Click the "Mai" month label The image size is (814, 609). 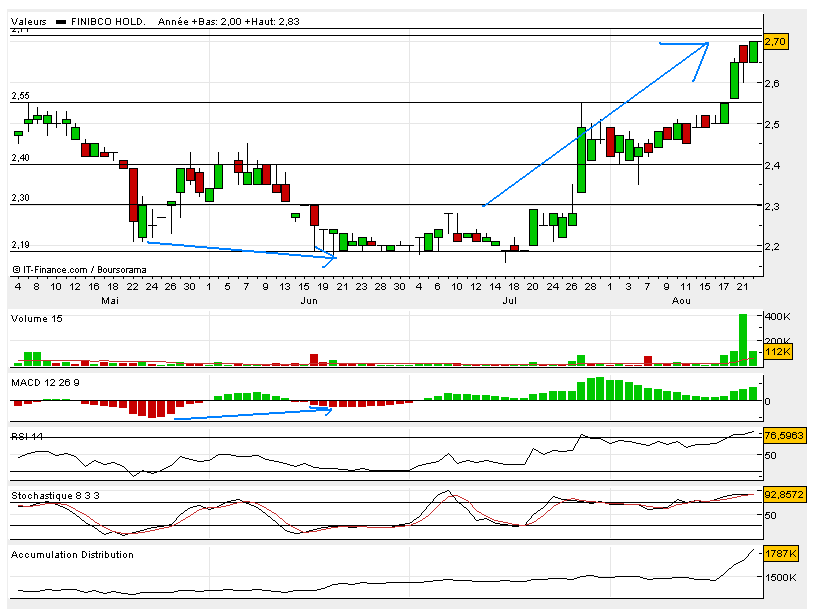110,301
